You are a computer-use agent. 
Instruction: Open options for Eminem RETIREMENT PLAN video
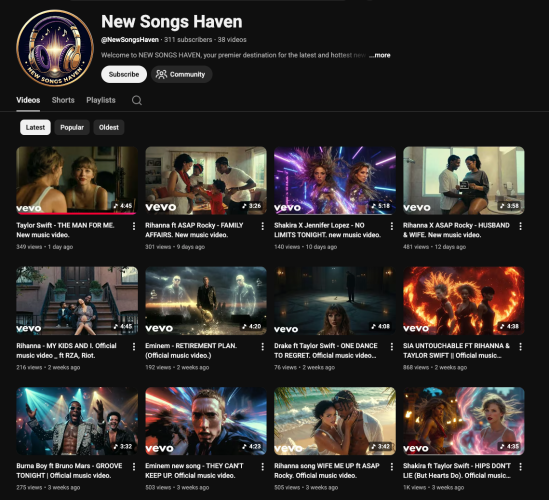[263, 347]
